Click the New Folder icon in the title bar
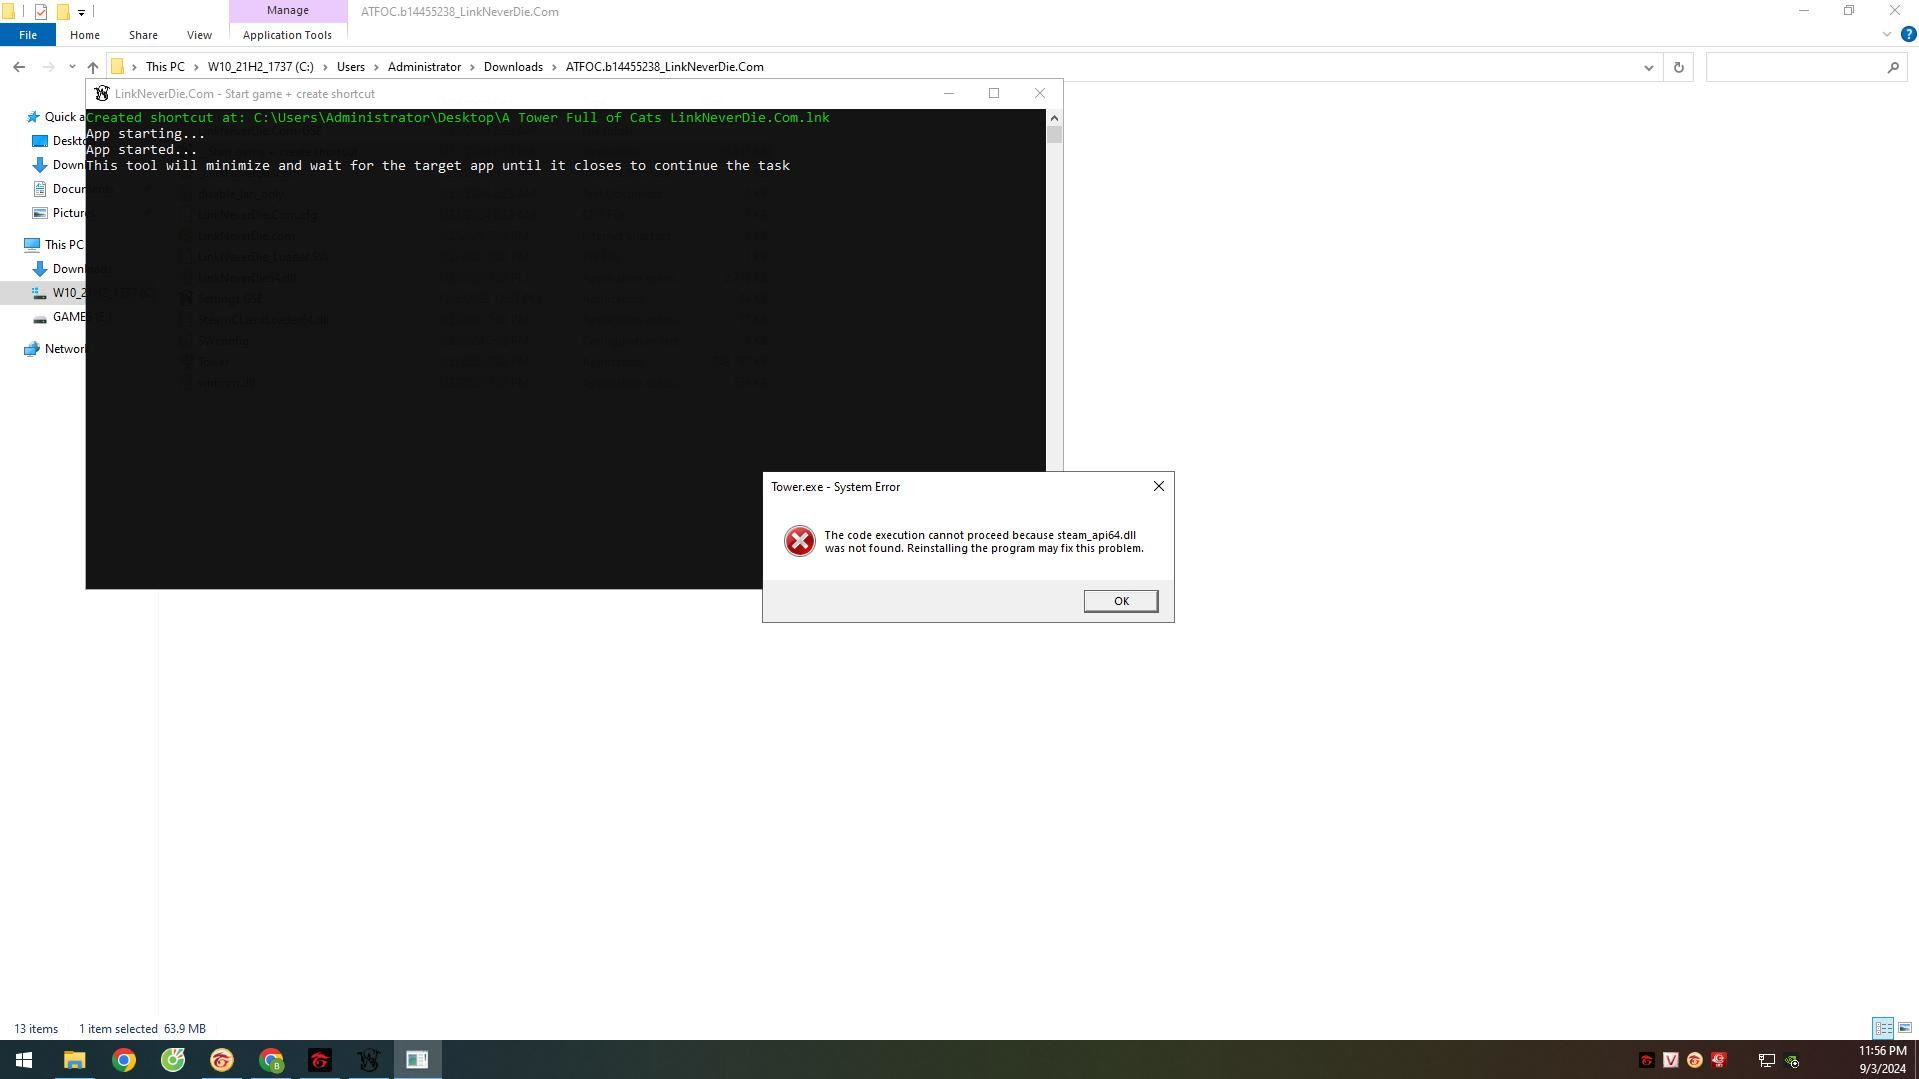 tap(62, 12)
